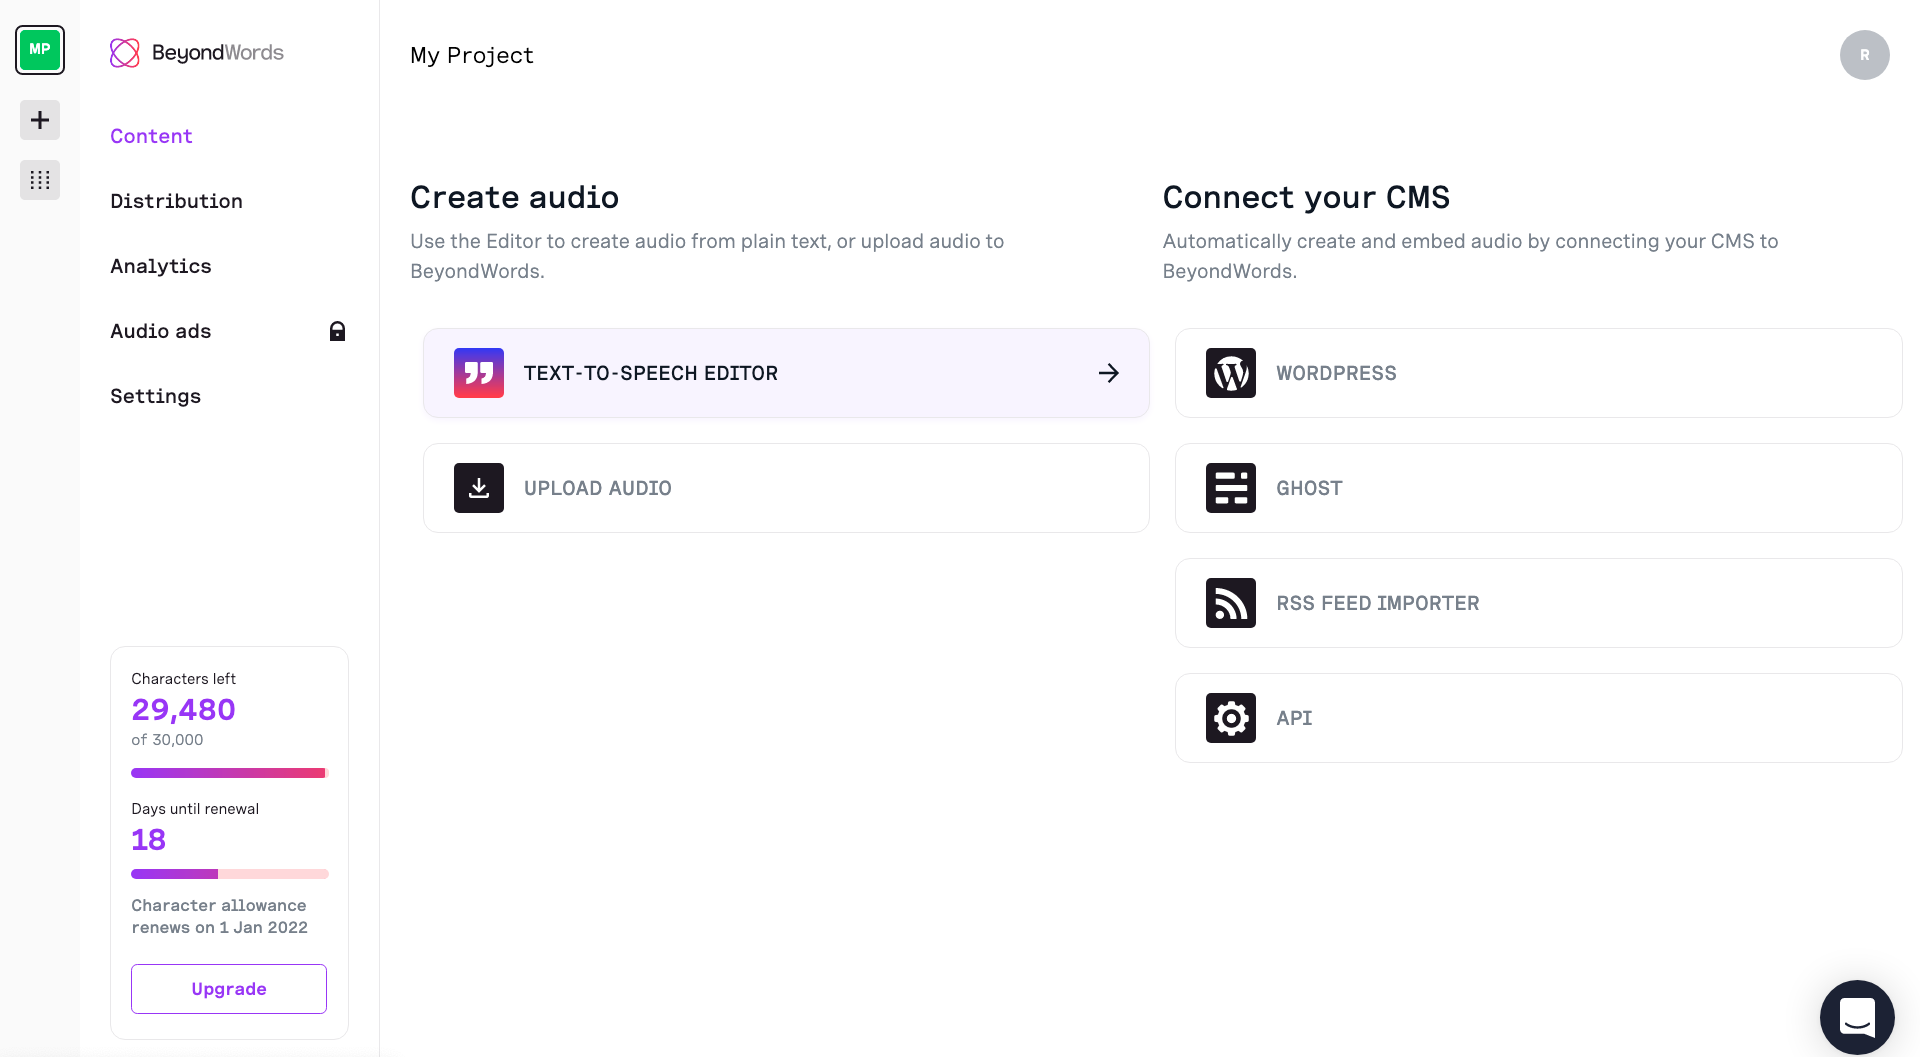Click the arrow on Text-to-Speech Editor card
Screen dimensions: 1920x1057
tap(1109, 373)
